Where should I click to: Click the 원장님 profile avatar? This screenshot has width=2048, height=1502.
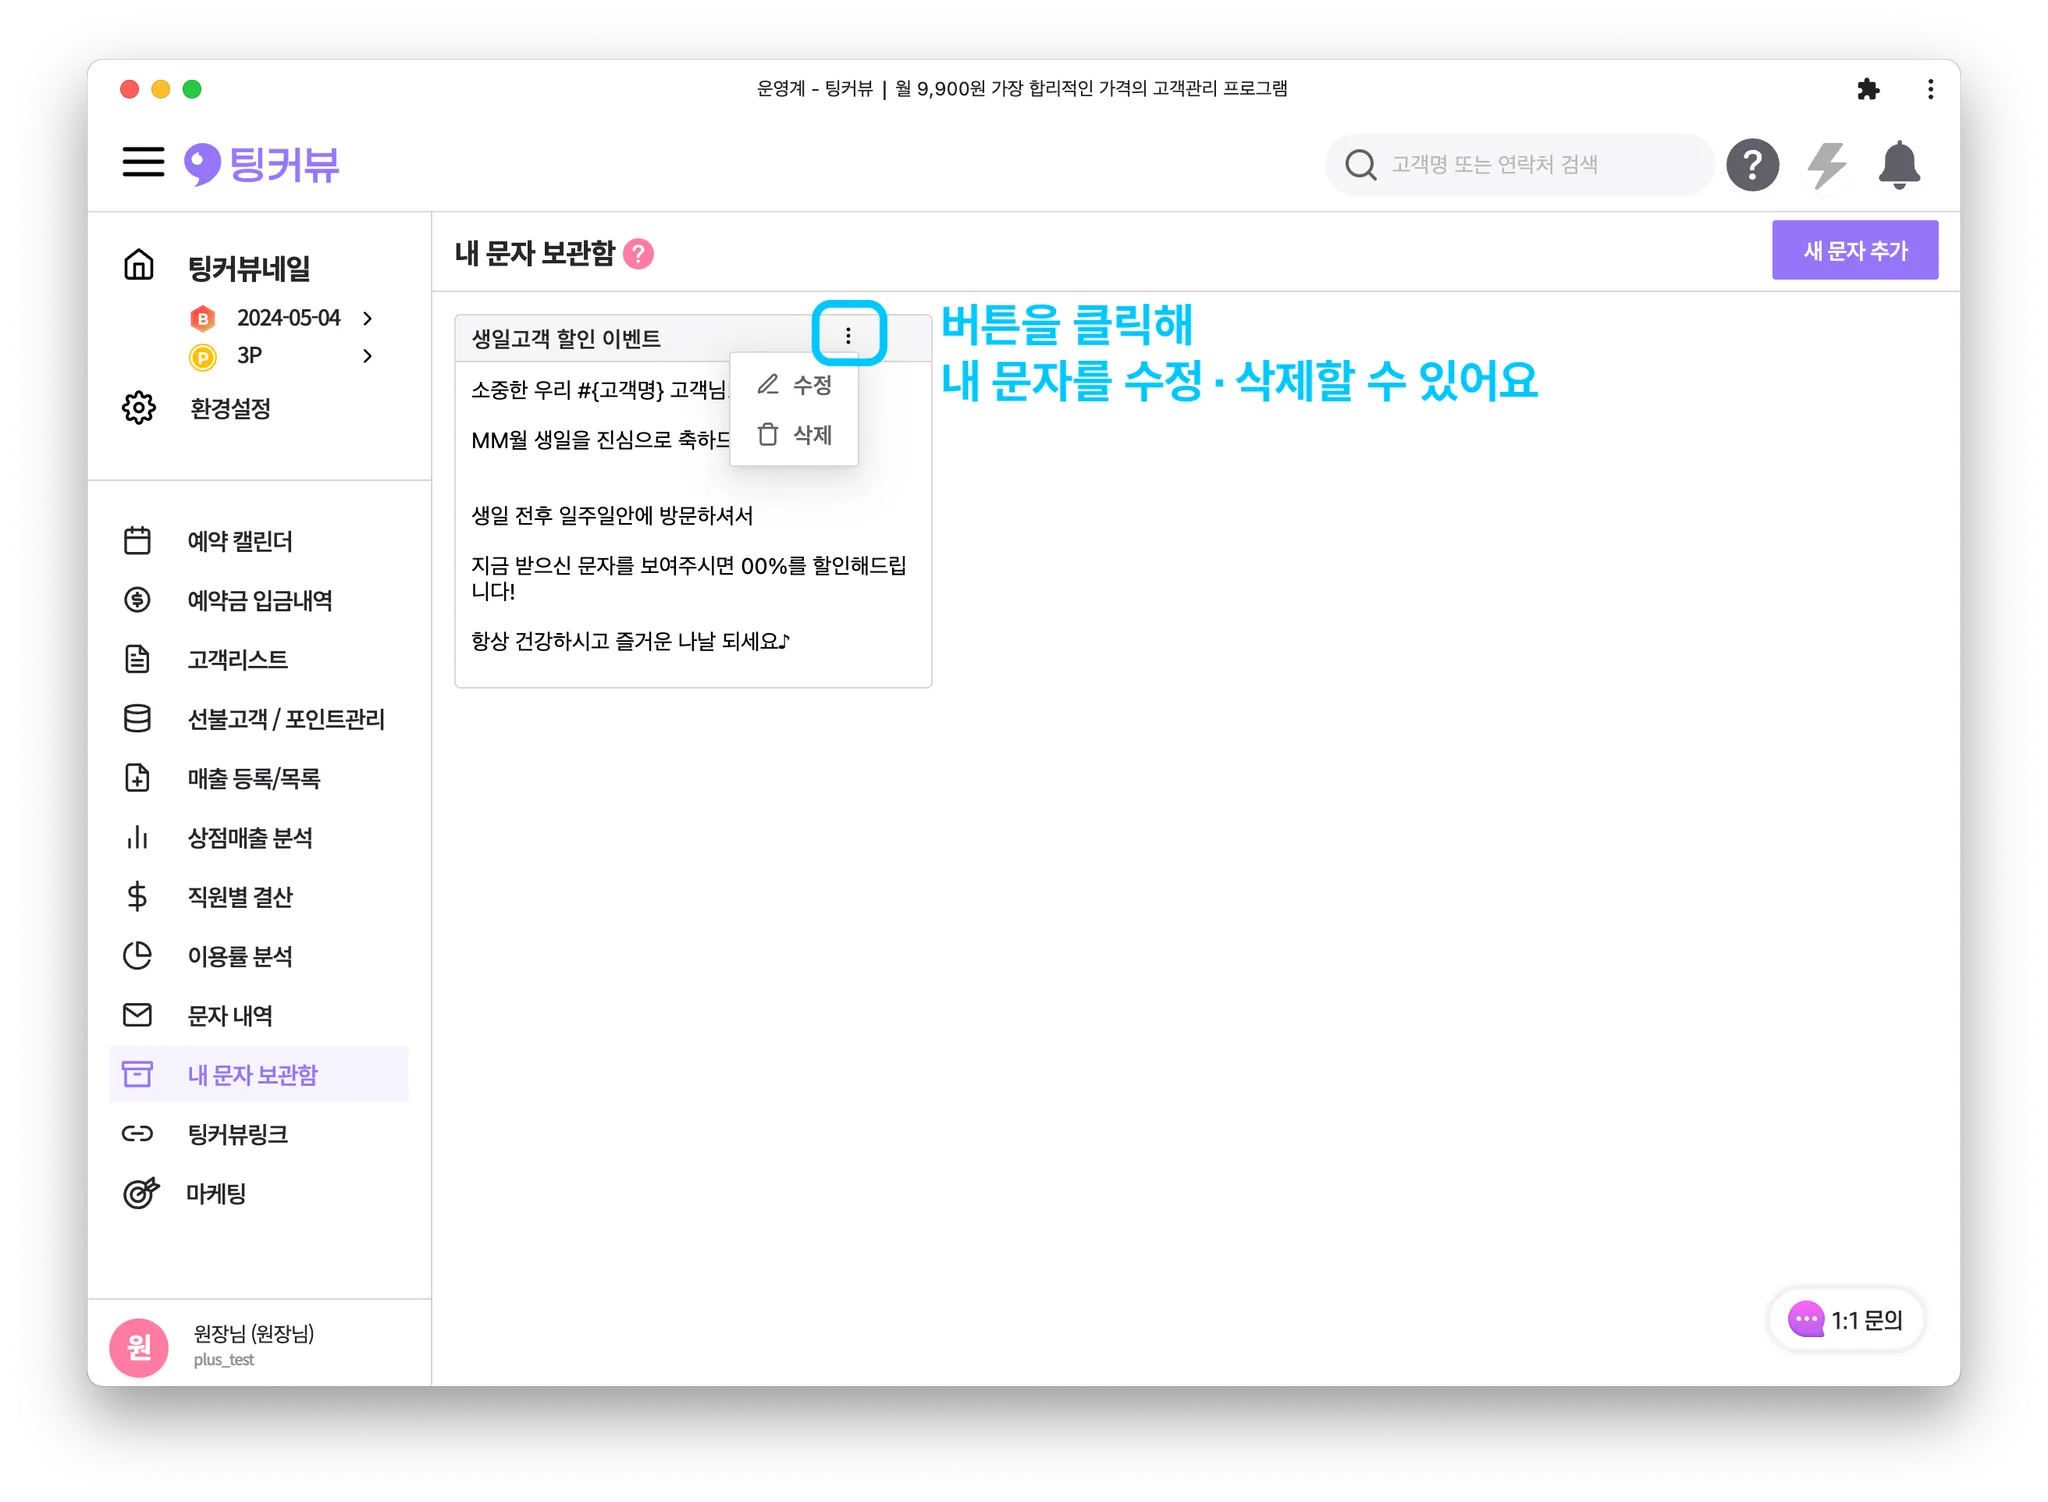139,1347
